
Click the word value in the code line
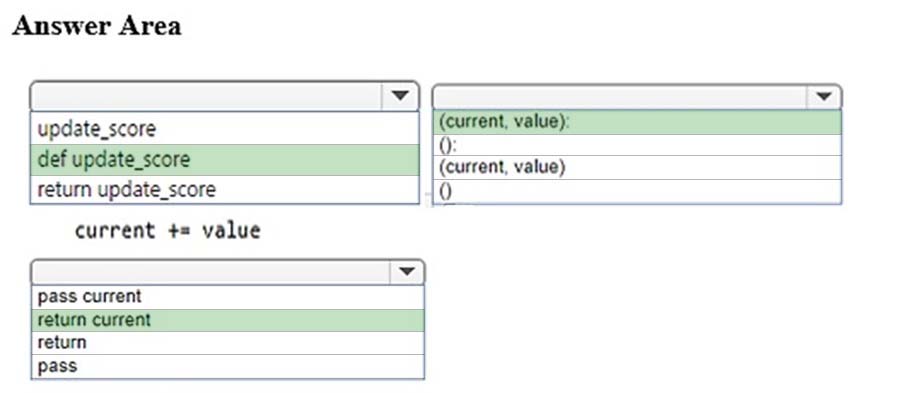(x=231, y=230)
